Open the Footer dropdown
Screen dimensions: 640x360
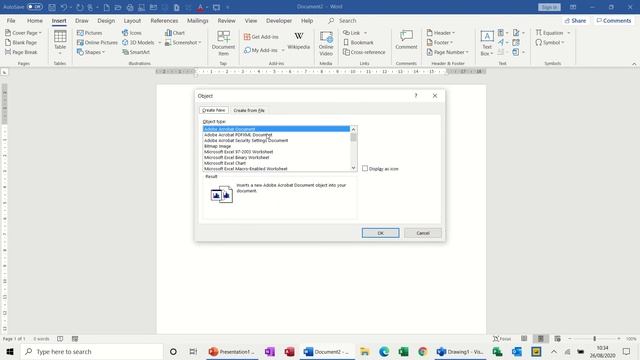440,42
